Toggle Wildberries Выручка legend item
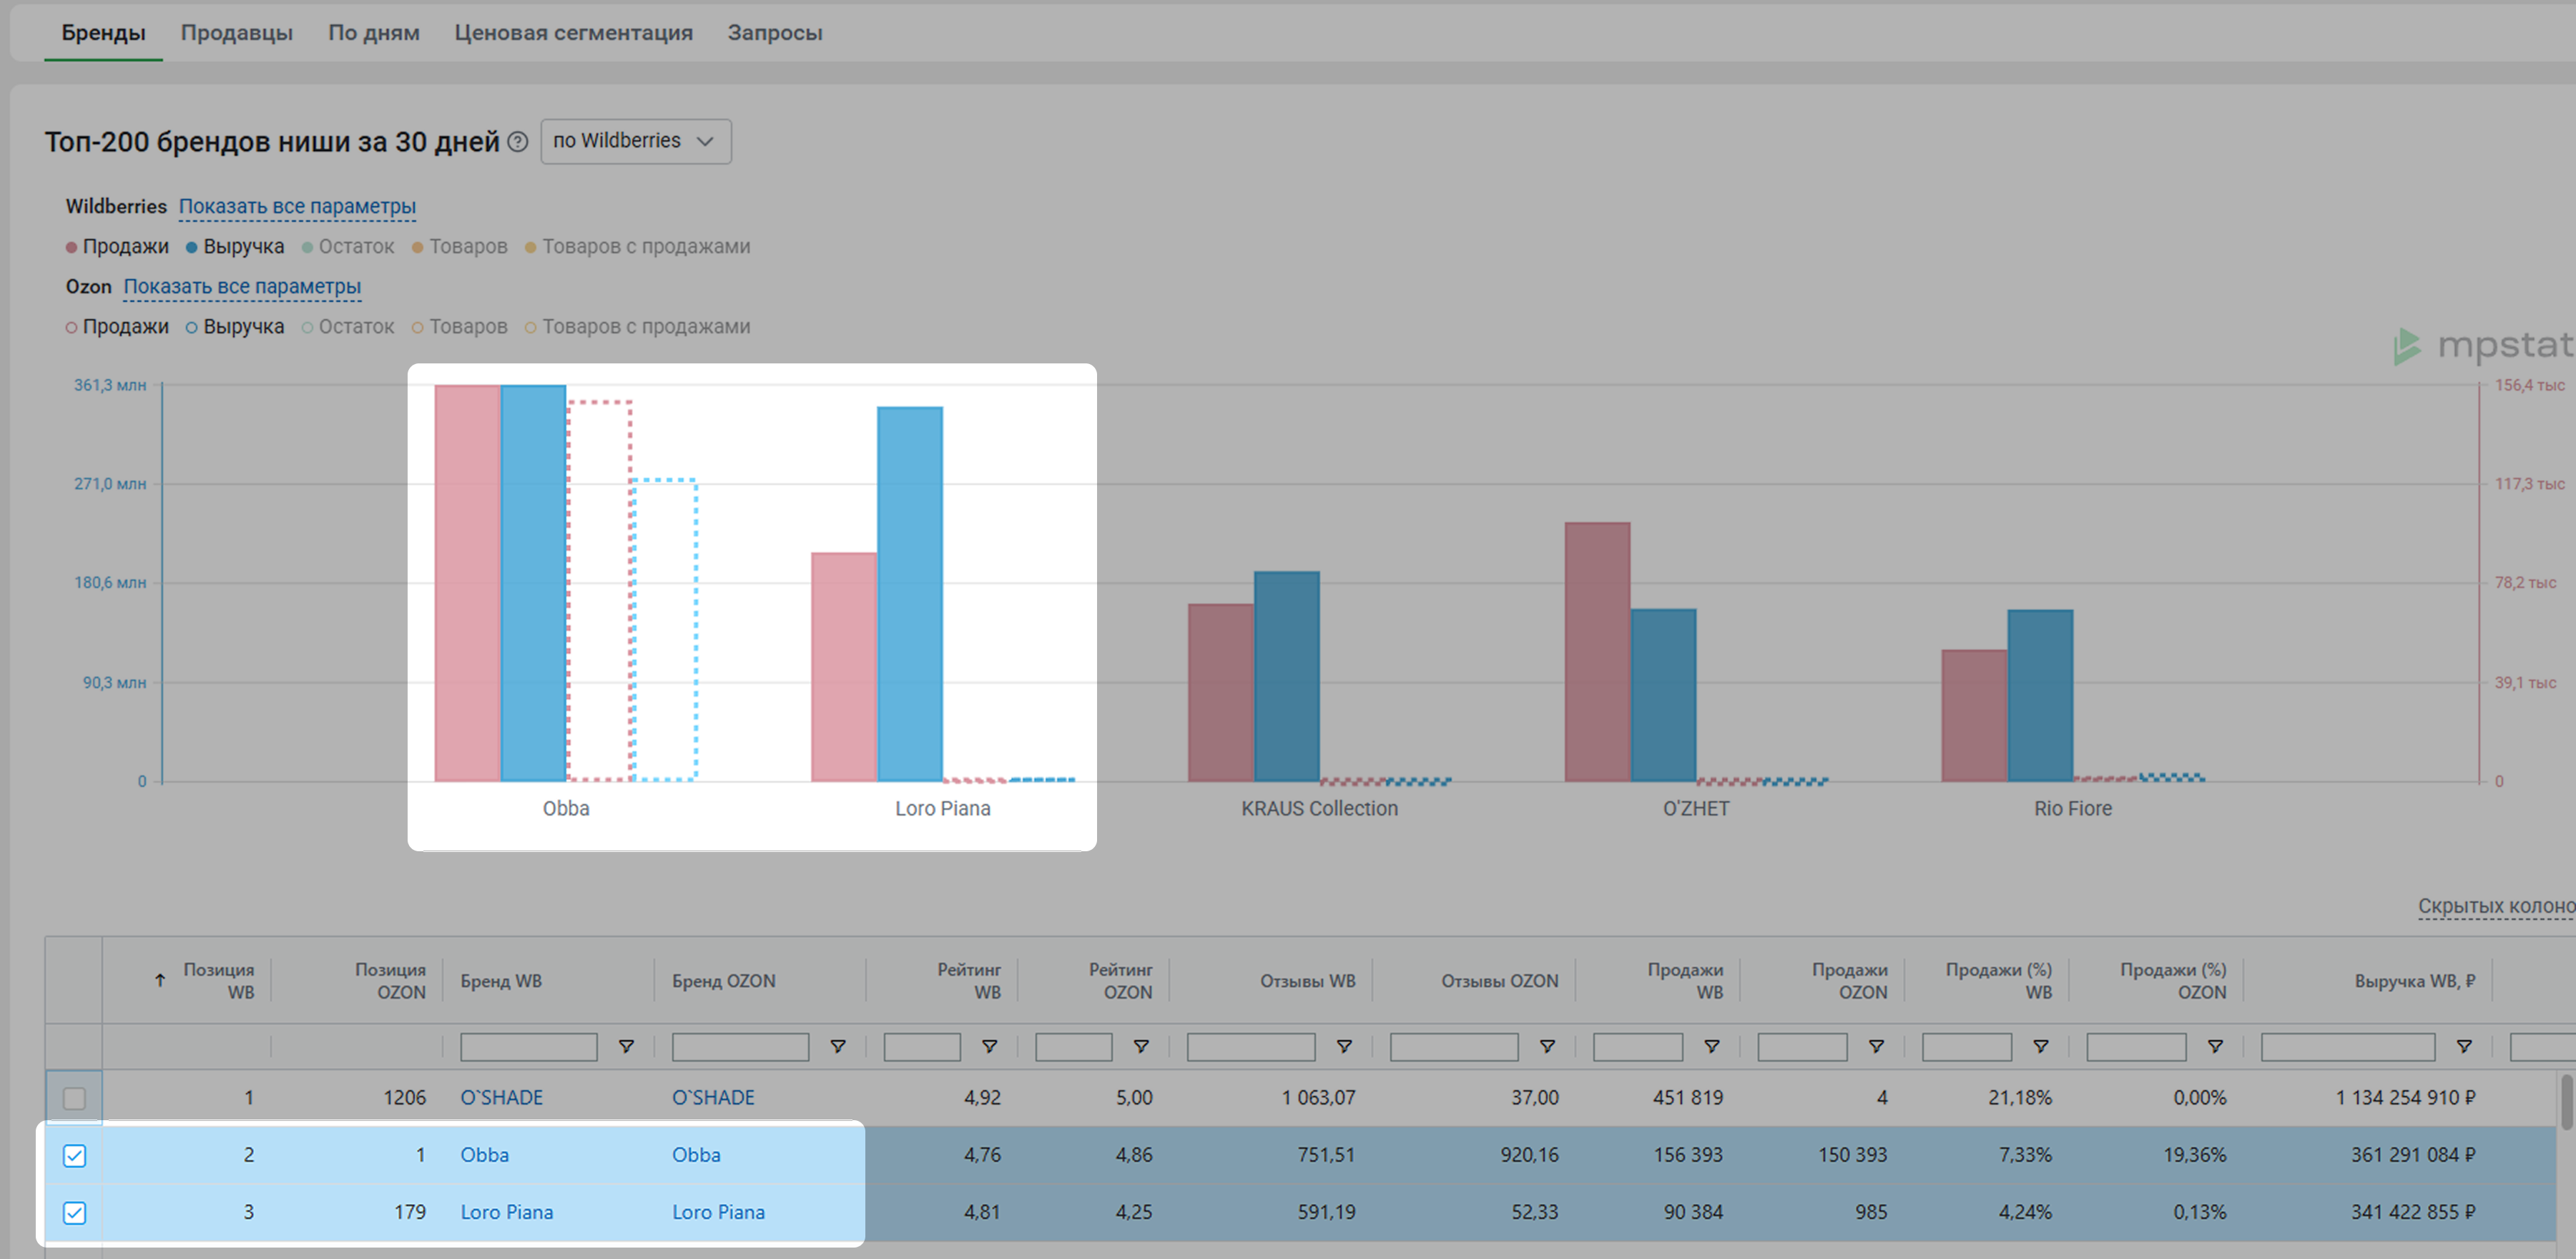2576x1259 pixels. pyautogui.click(x=235, y=246)
